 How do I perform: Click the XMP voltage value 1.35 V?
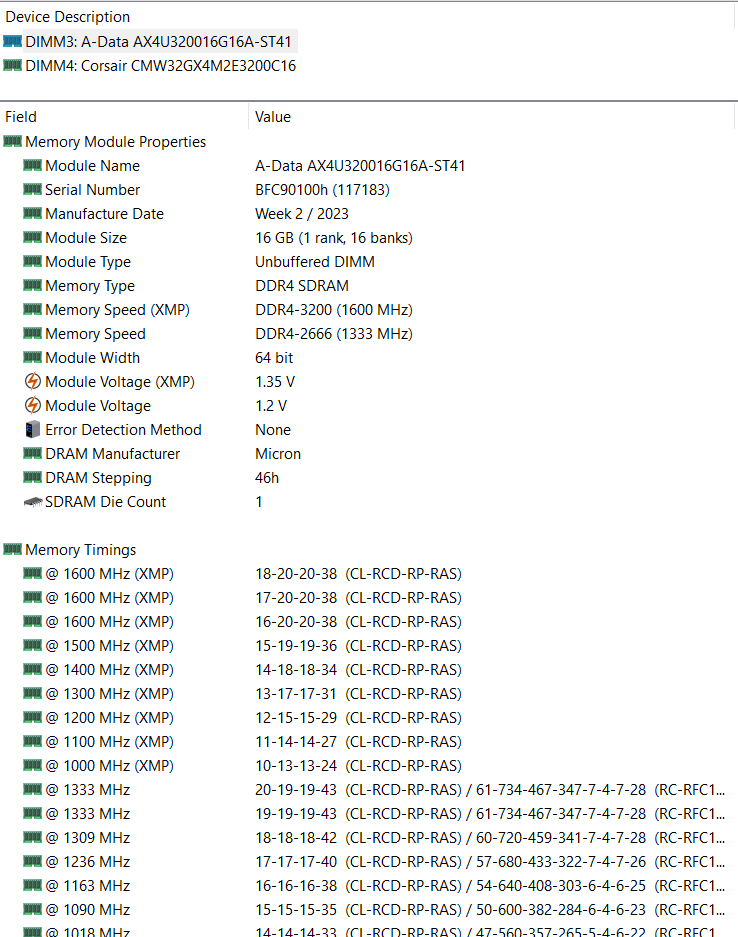pos(275,381)
